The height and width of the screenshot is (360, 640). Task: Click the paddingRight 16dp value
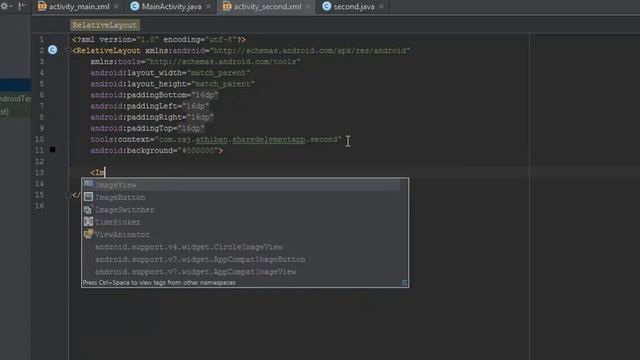(200, 118)
